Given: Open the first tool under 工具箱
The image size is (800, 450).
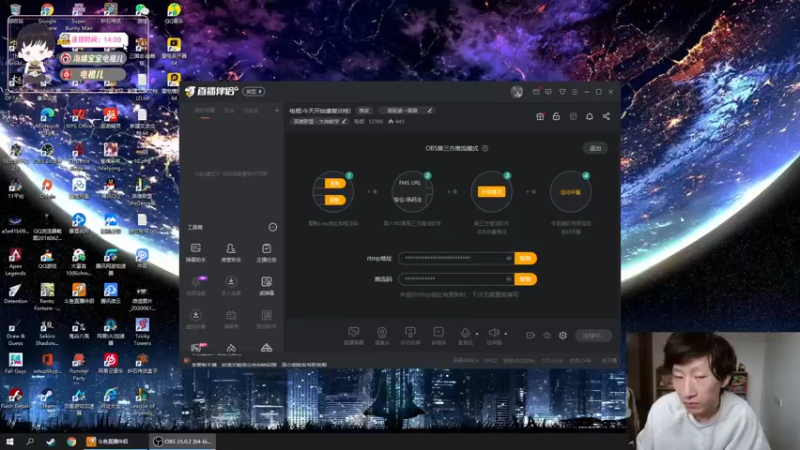Looking at the screenshot, I should 195,253.
